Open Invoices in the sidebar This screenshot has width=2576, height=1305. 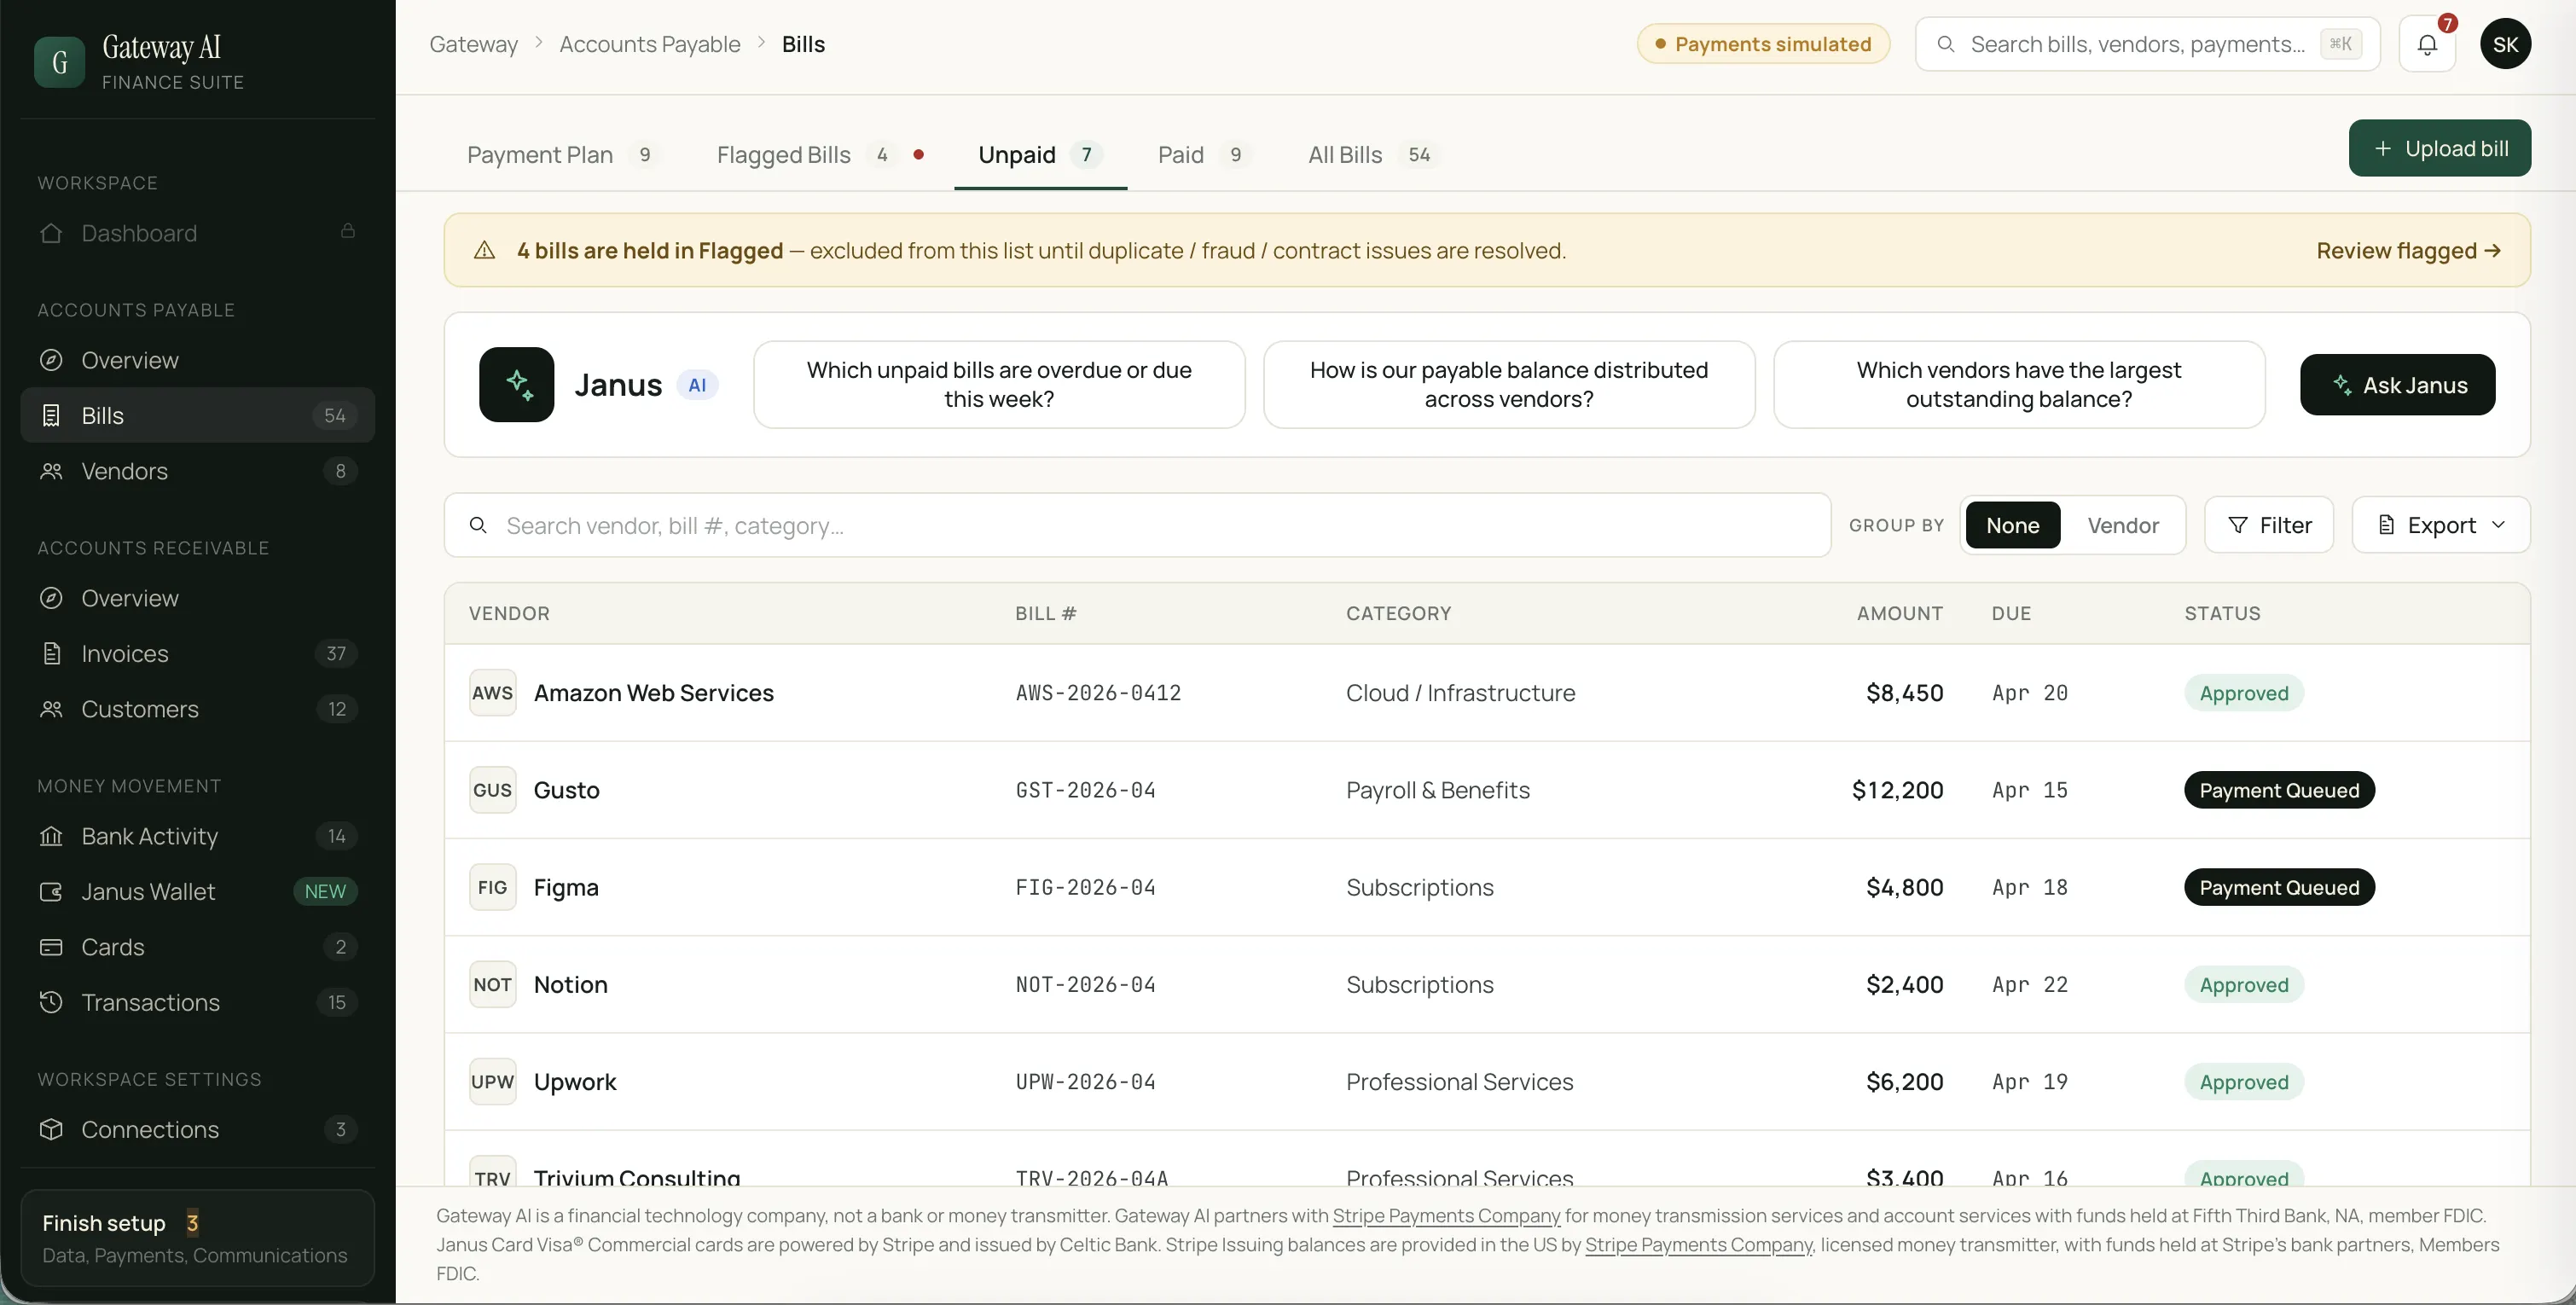click(197, 653)
